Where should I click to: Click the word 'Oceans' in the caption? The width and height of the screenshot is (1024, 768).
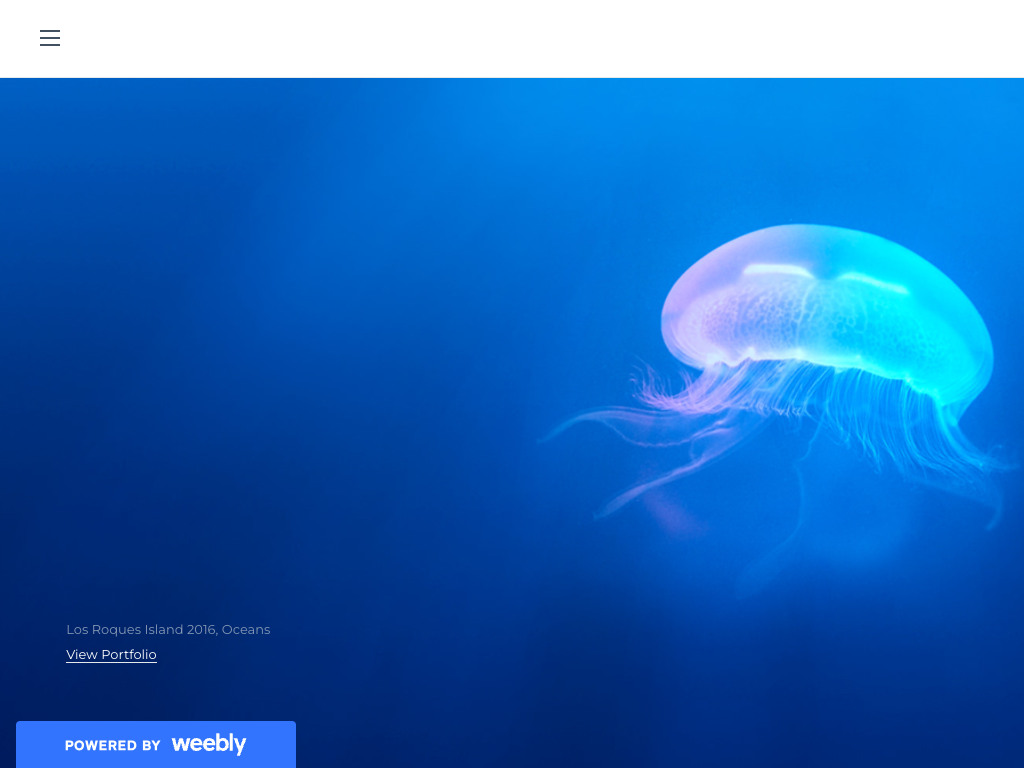coord(246,629)
